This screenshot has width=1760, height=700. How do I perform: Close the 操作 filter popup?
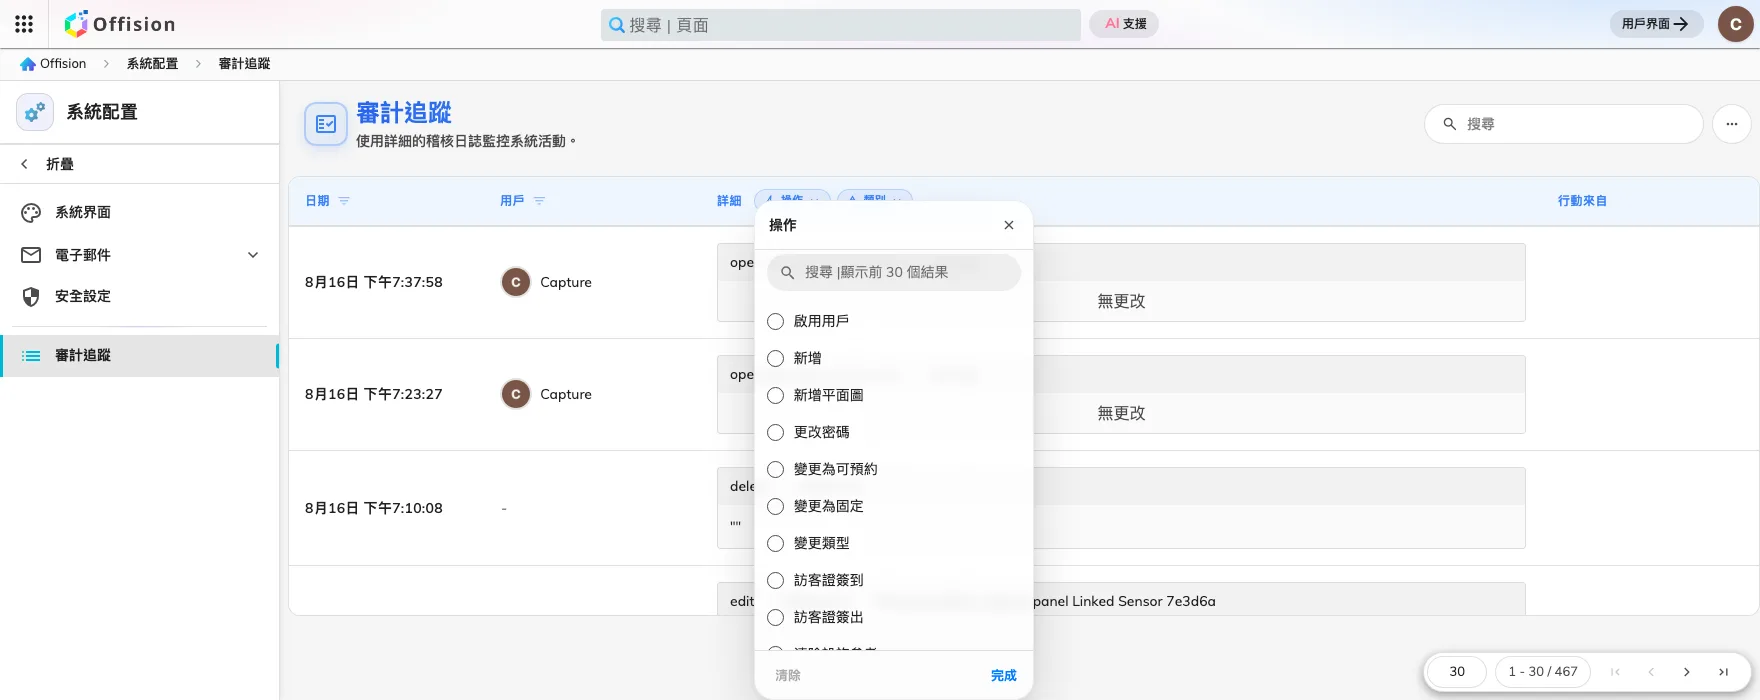pos(1009,225)
